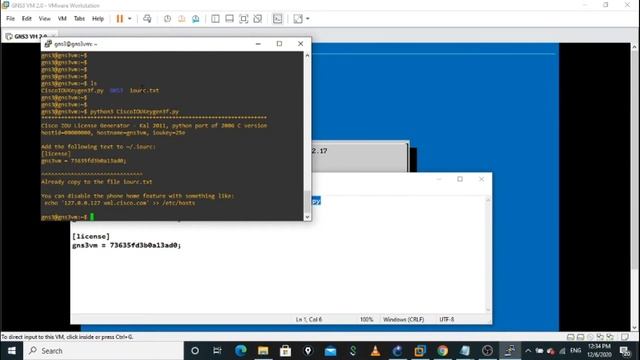Viewport: 640px width, 360px height.
Task: Open the Tabs menu
Action: pyautogui.click(x=79, y=19)
